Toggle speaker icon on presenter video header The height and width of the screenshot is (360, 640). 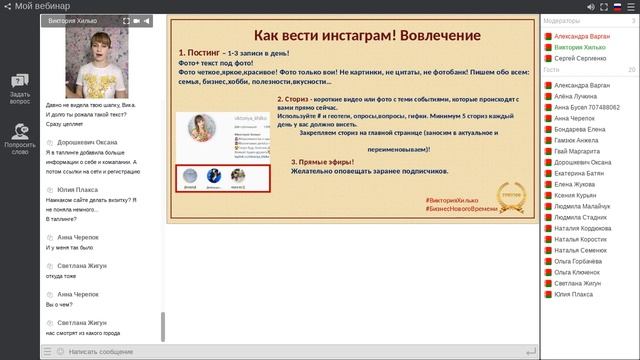click(x=147, y=21)
